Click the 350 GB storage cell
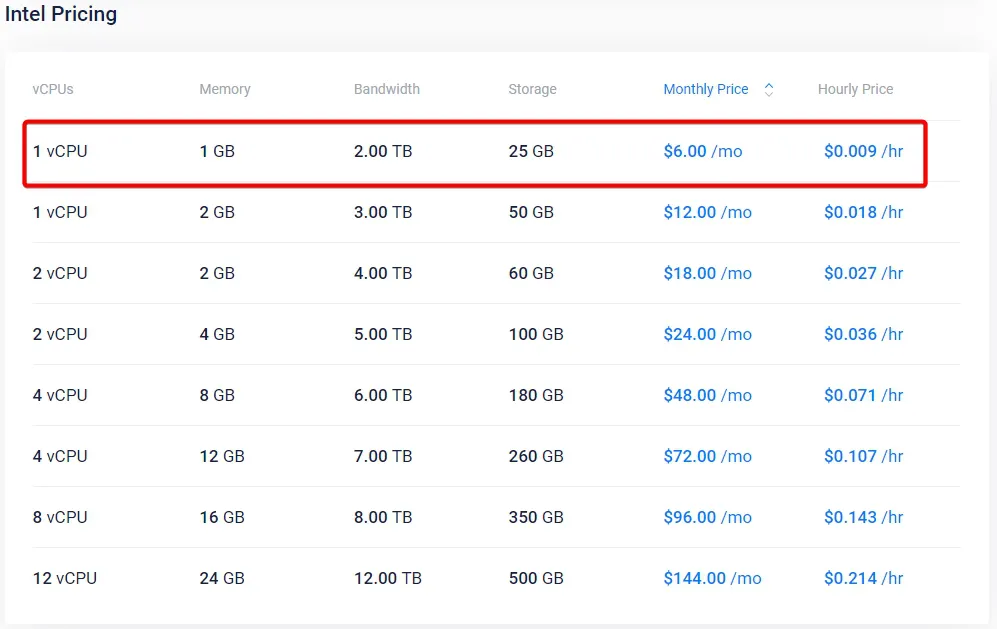 536,518
